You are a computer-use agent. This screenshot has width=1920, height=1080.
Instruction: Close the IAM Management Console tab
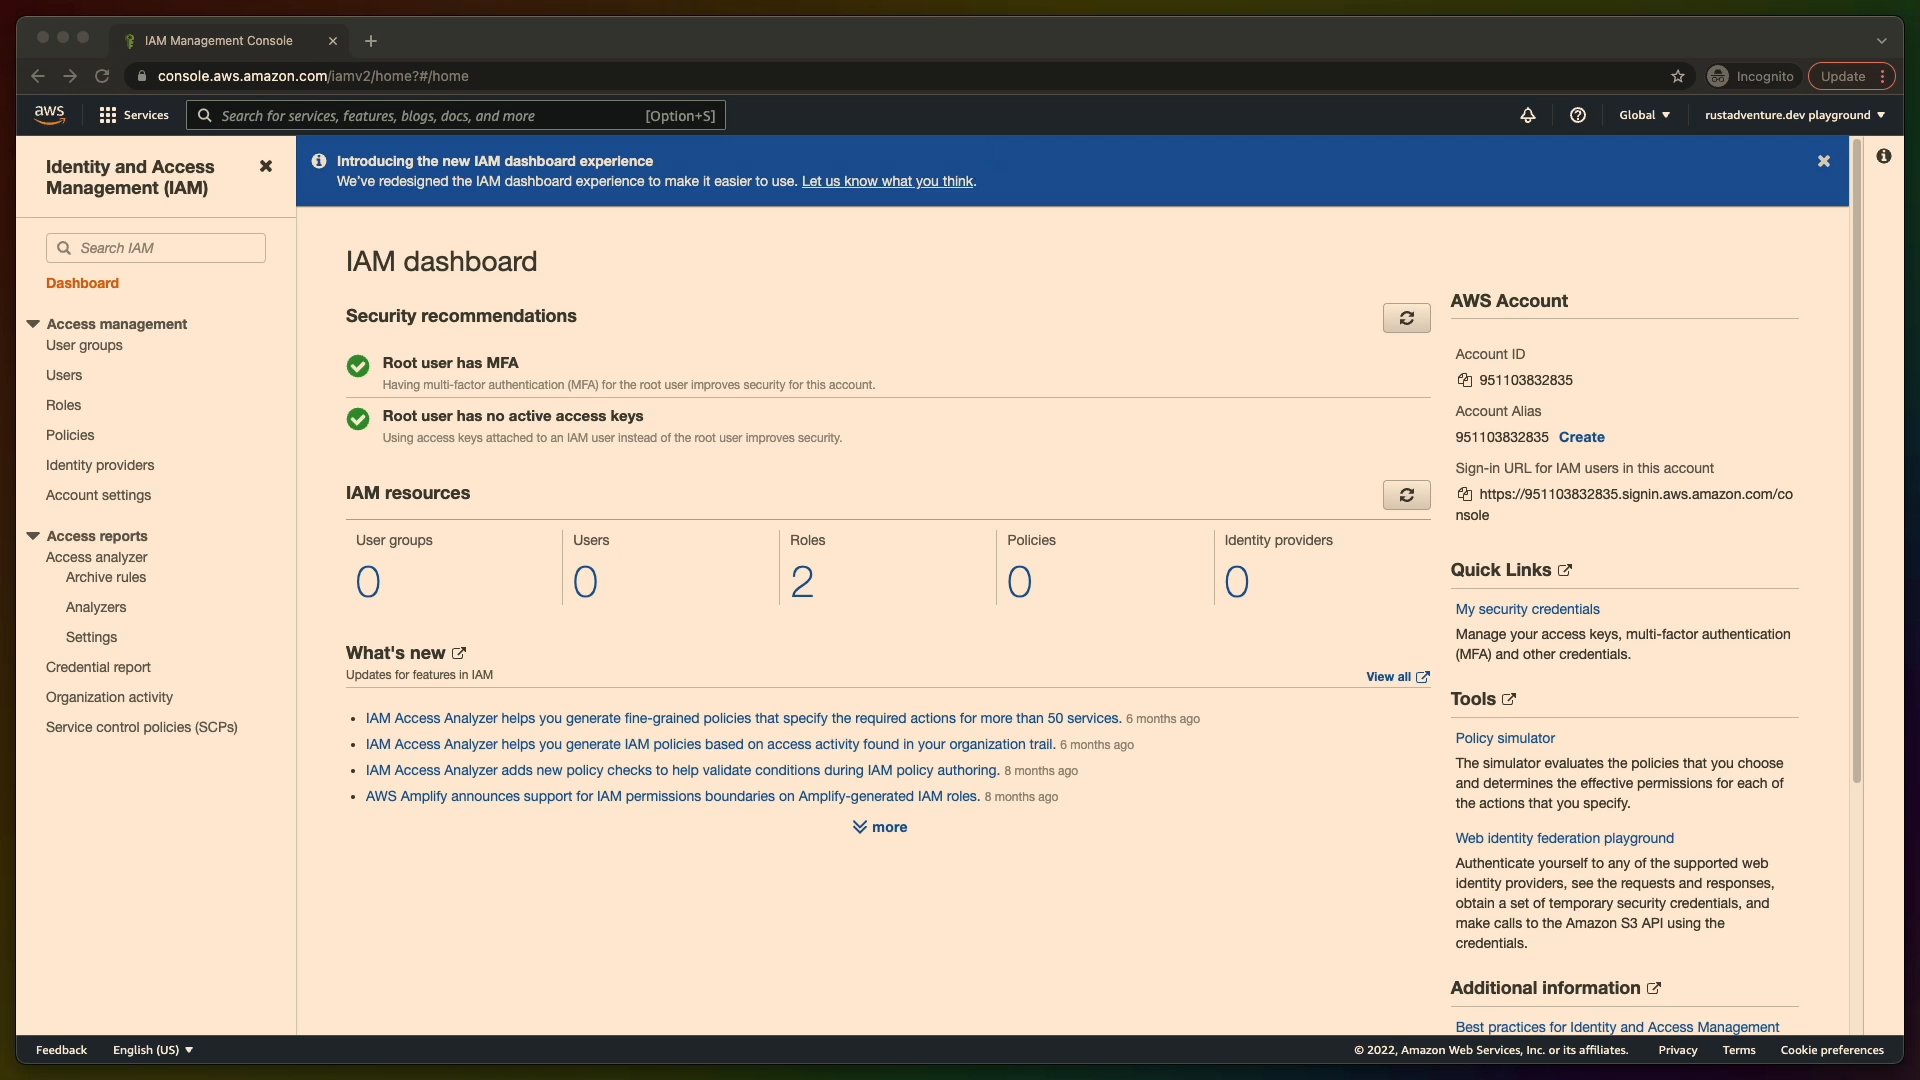[333, 41]
